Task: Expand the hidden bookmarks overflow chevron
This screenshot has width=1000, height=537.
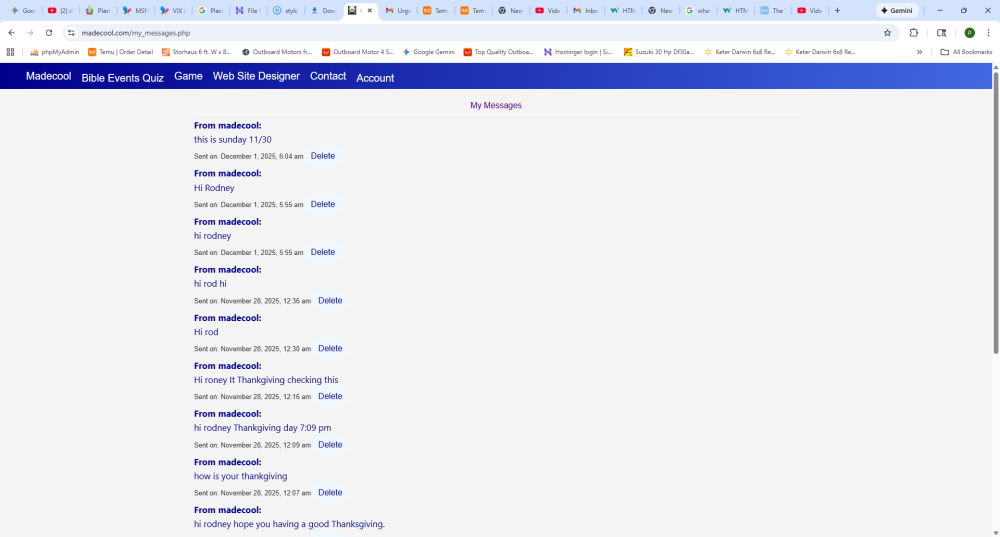Action: [919, 52]
